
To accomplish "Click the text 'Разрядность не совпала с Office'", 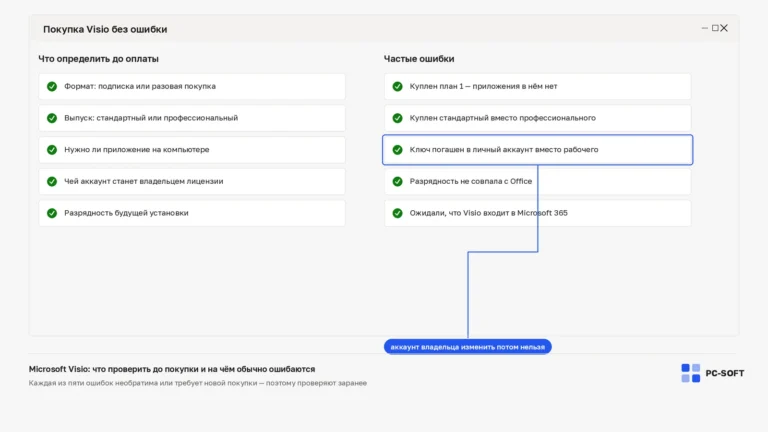I will 471,181.
